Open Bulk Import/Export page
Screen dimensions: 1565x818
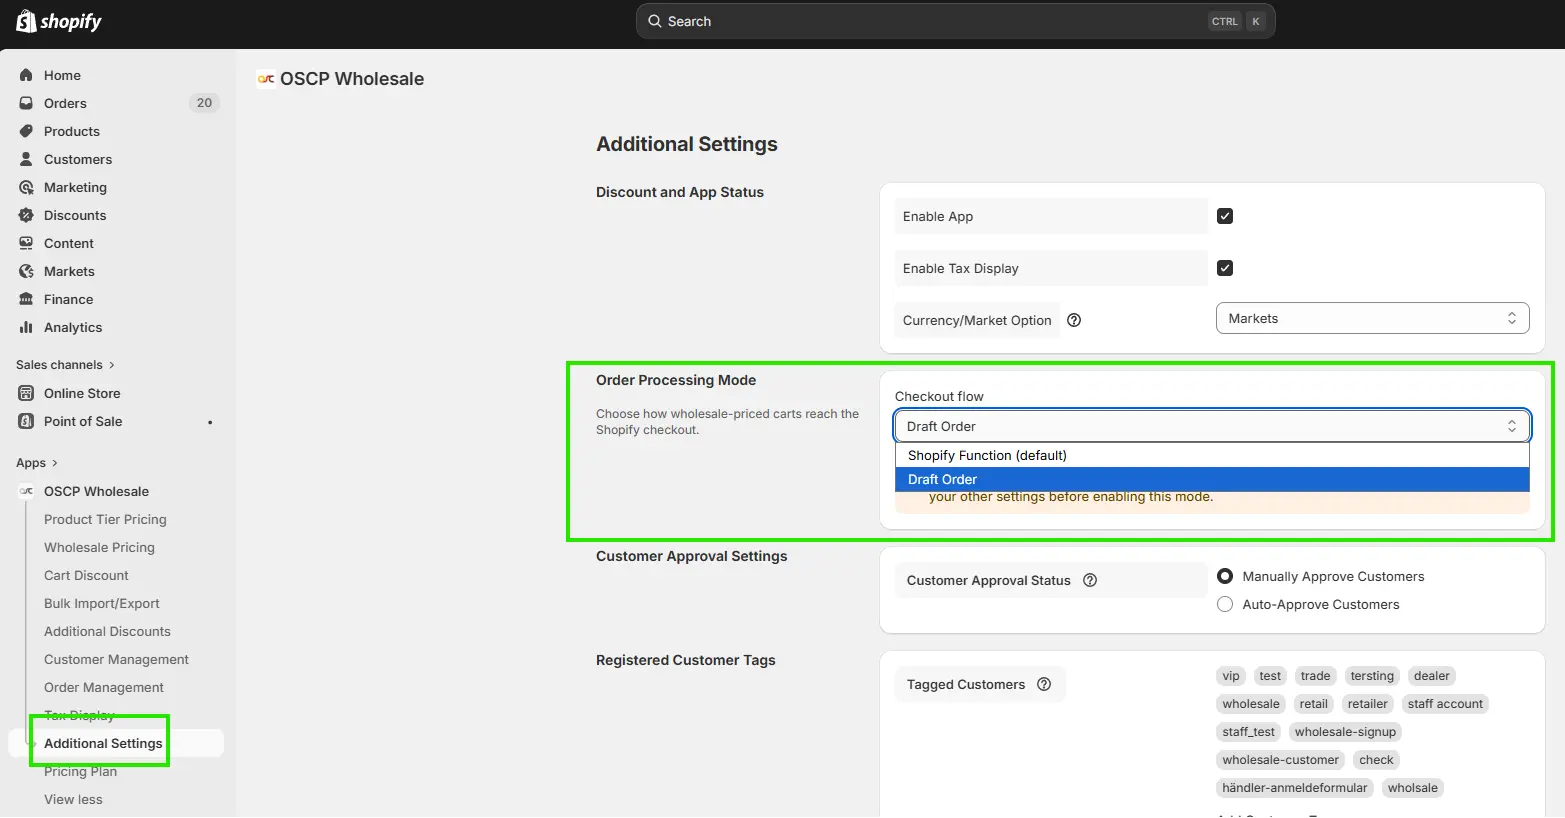102,603
